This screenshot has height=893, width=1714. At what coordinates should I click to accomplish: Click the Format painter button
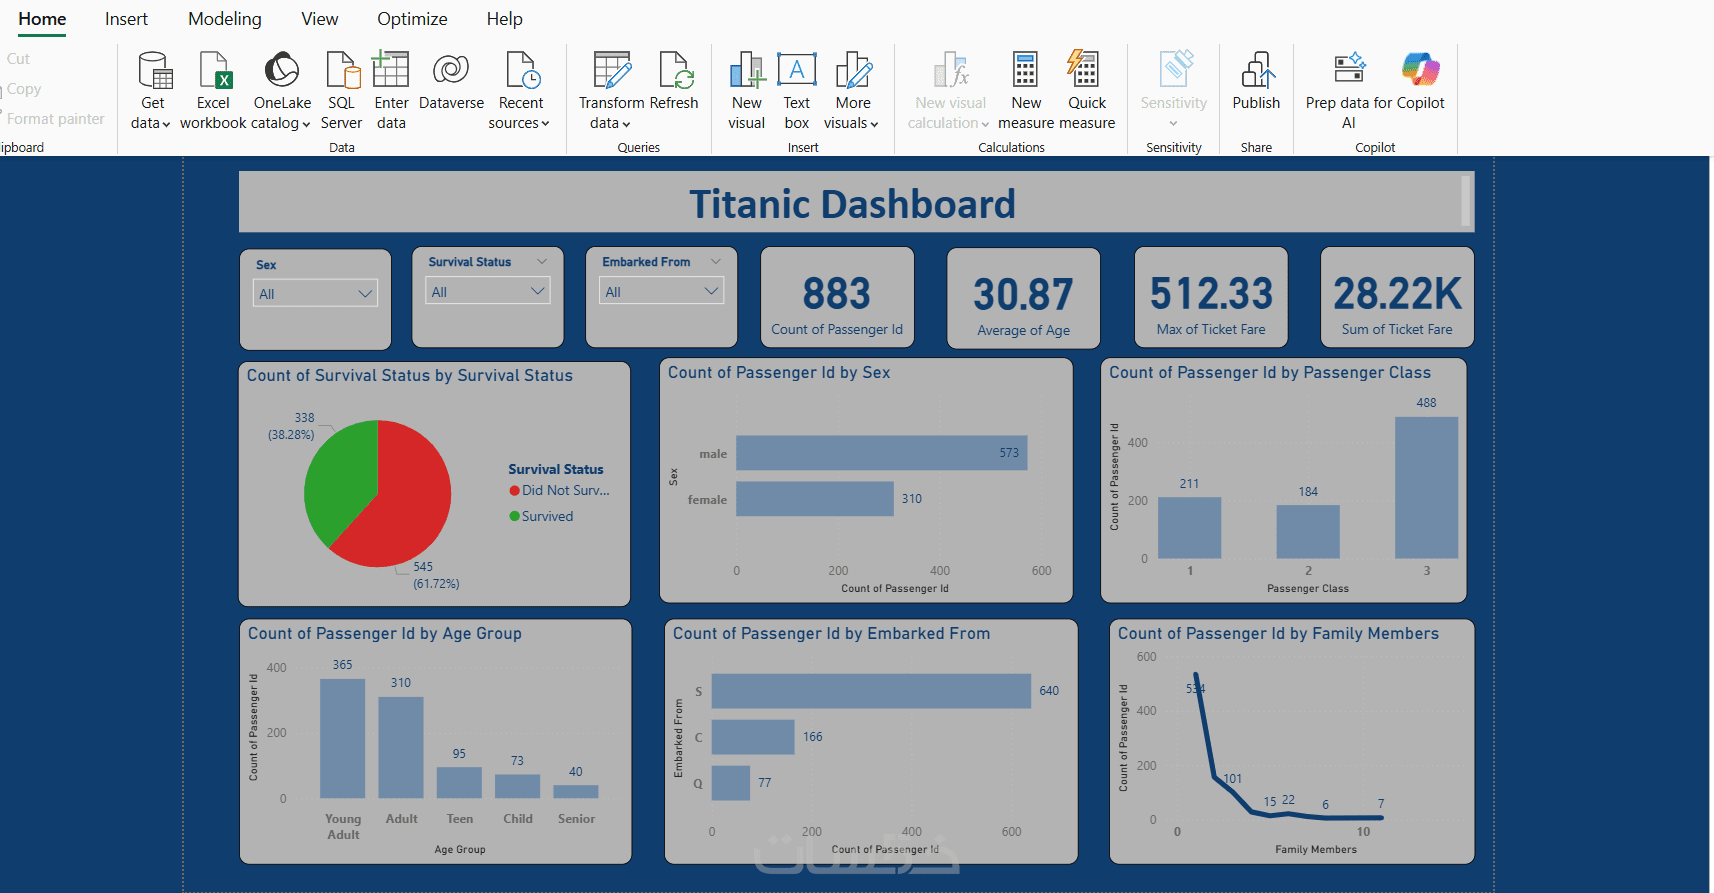55,119
